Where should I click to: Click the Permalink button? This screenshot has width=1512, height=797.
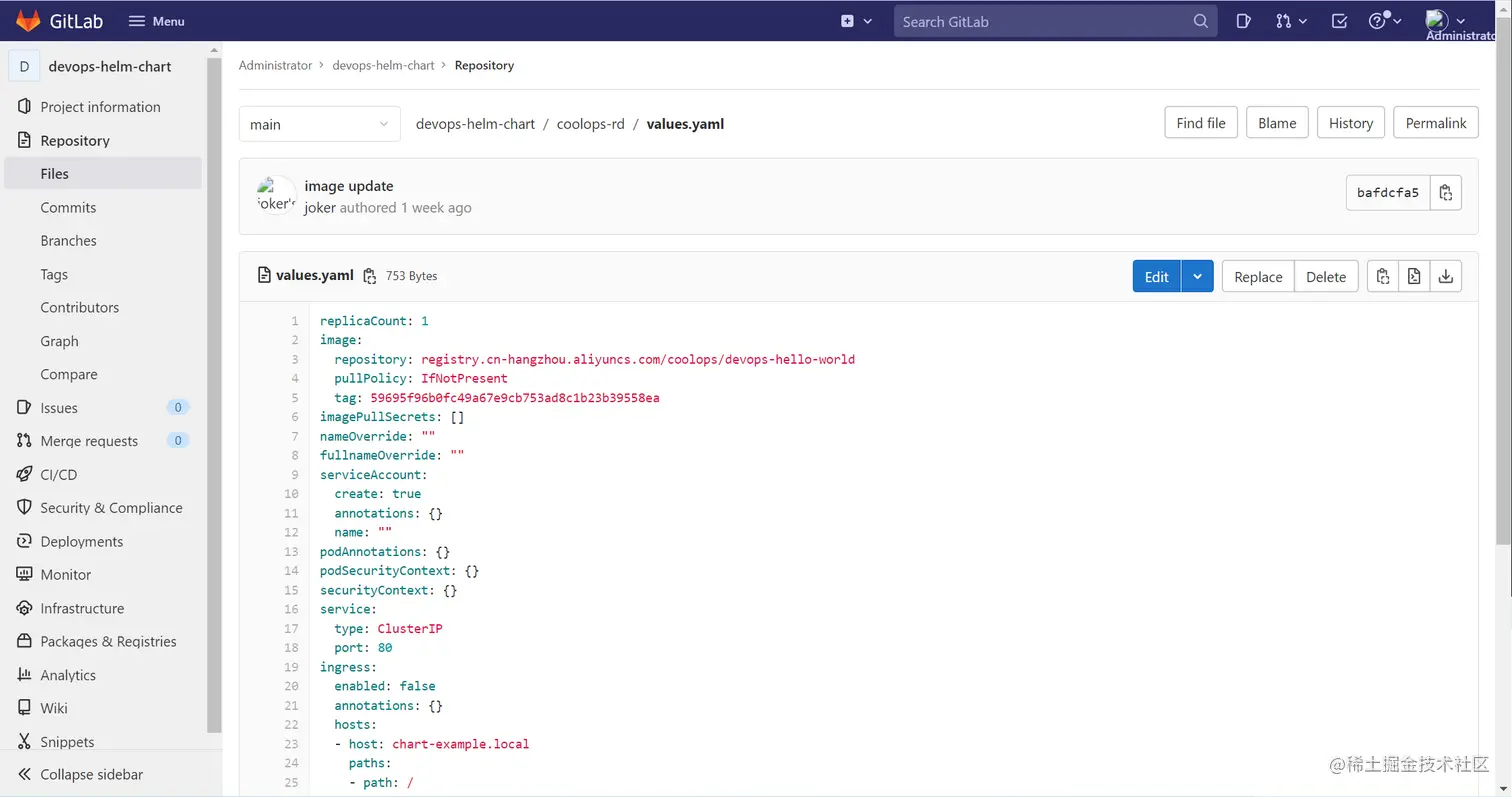point(1436,123)
